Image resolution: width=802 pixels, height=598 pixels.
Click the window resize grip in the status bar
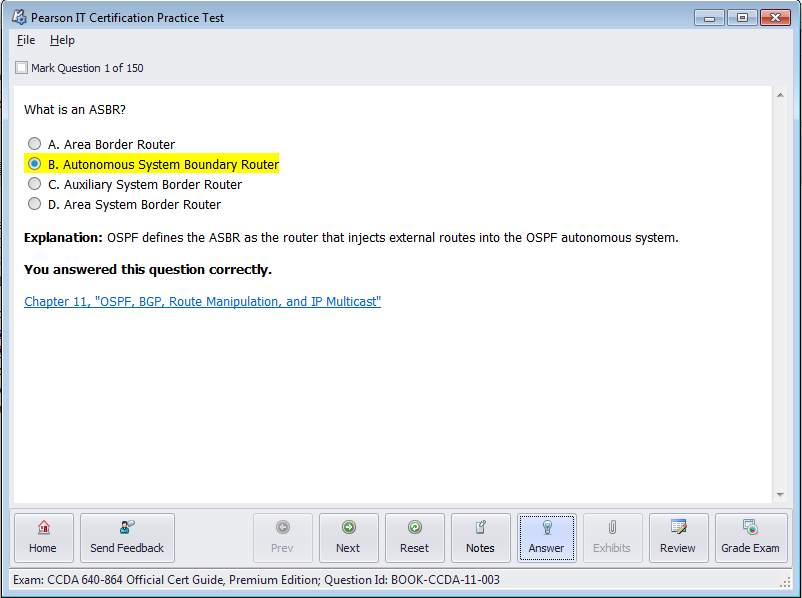[785, 581]
